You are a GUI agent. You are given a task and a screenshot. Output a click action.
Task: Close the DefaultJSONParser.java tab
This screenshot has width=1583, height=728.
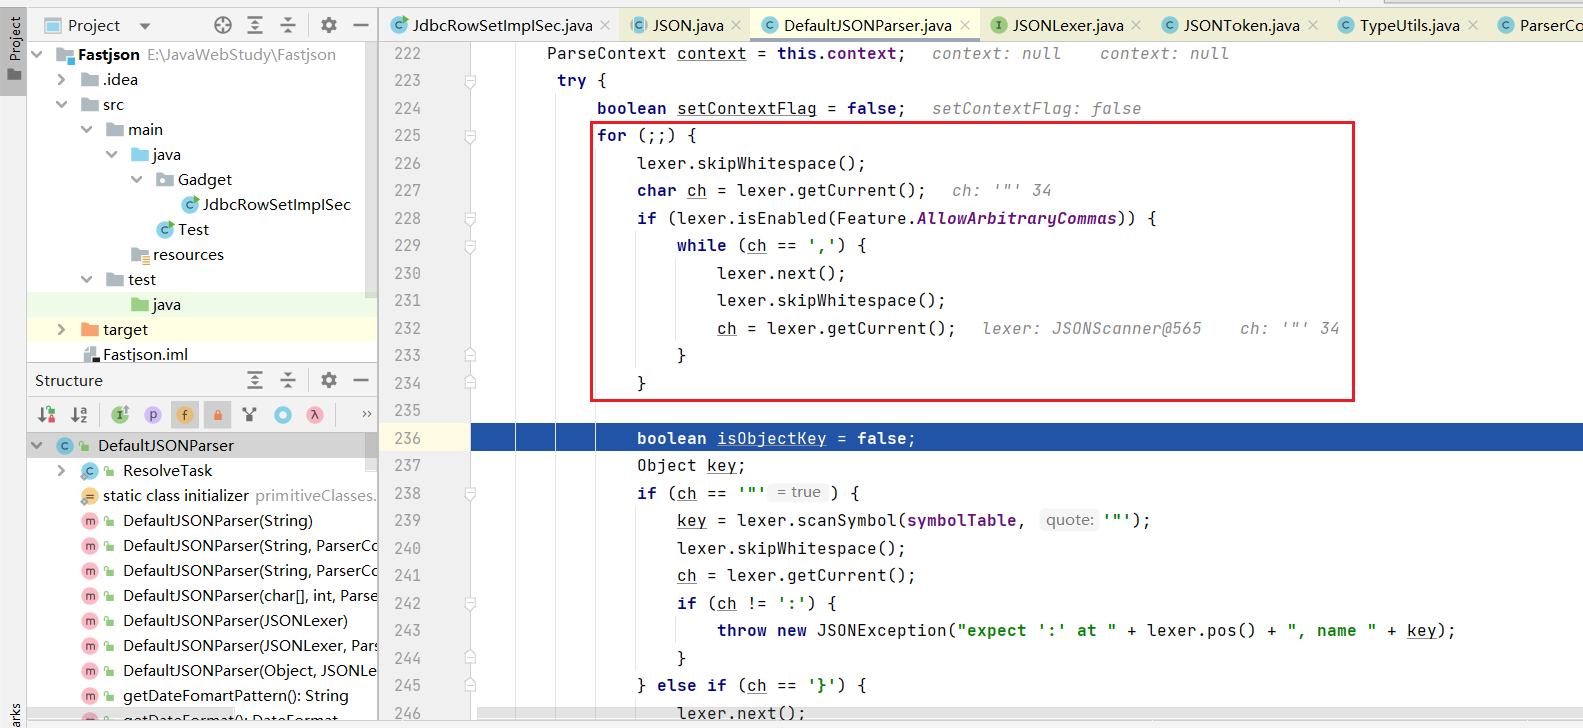tap(965, 25)
